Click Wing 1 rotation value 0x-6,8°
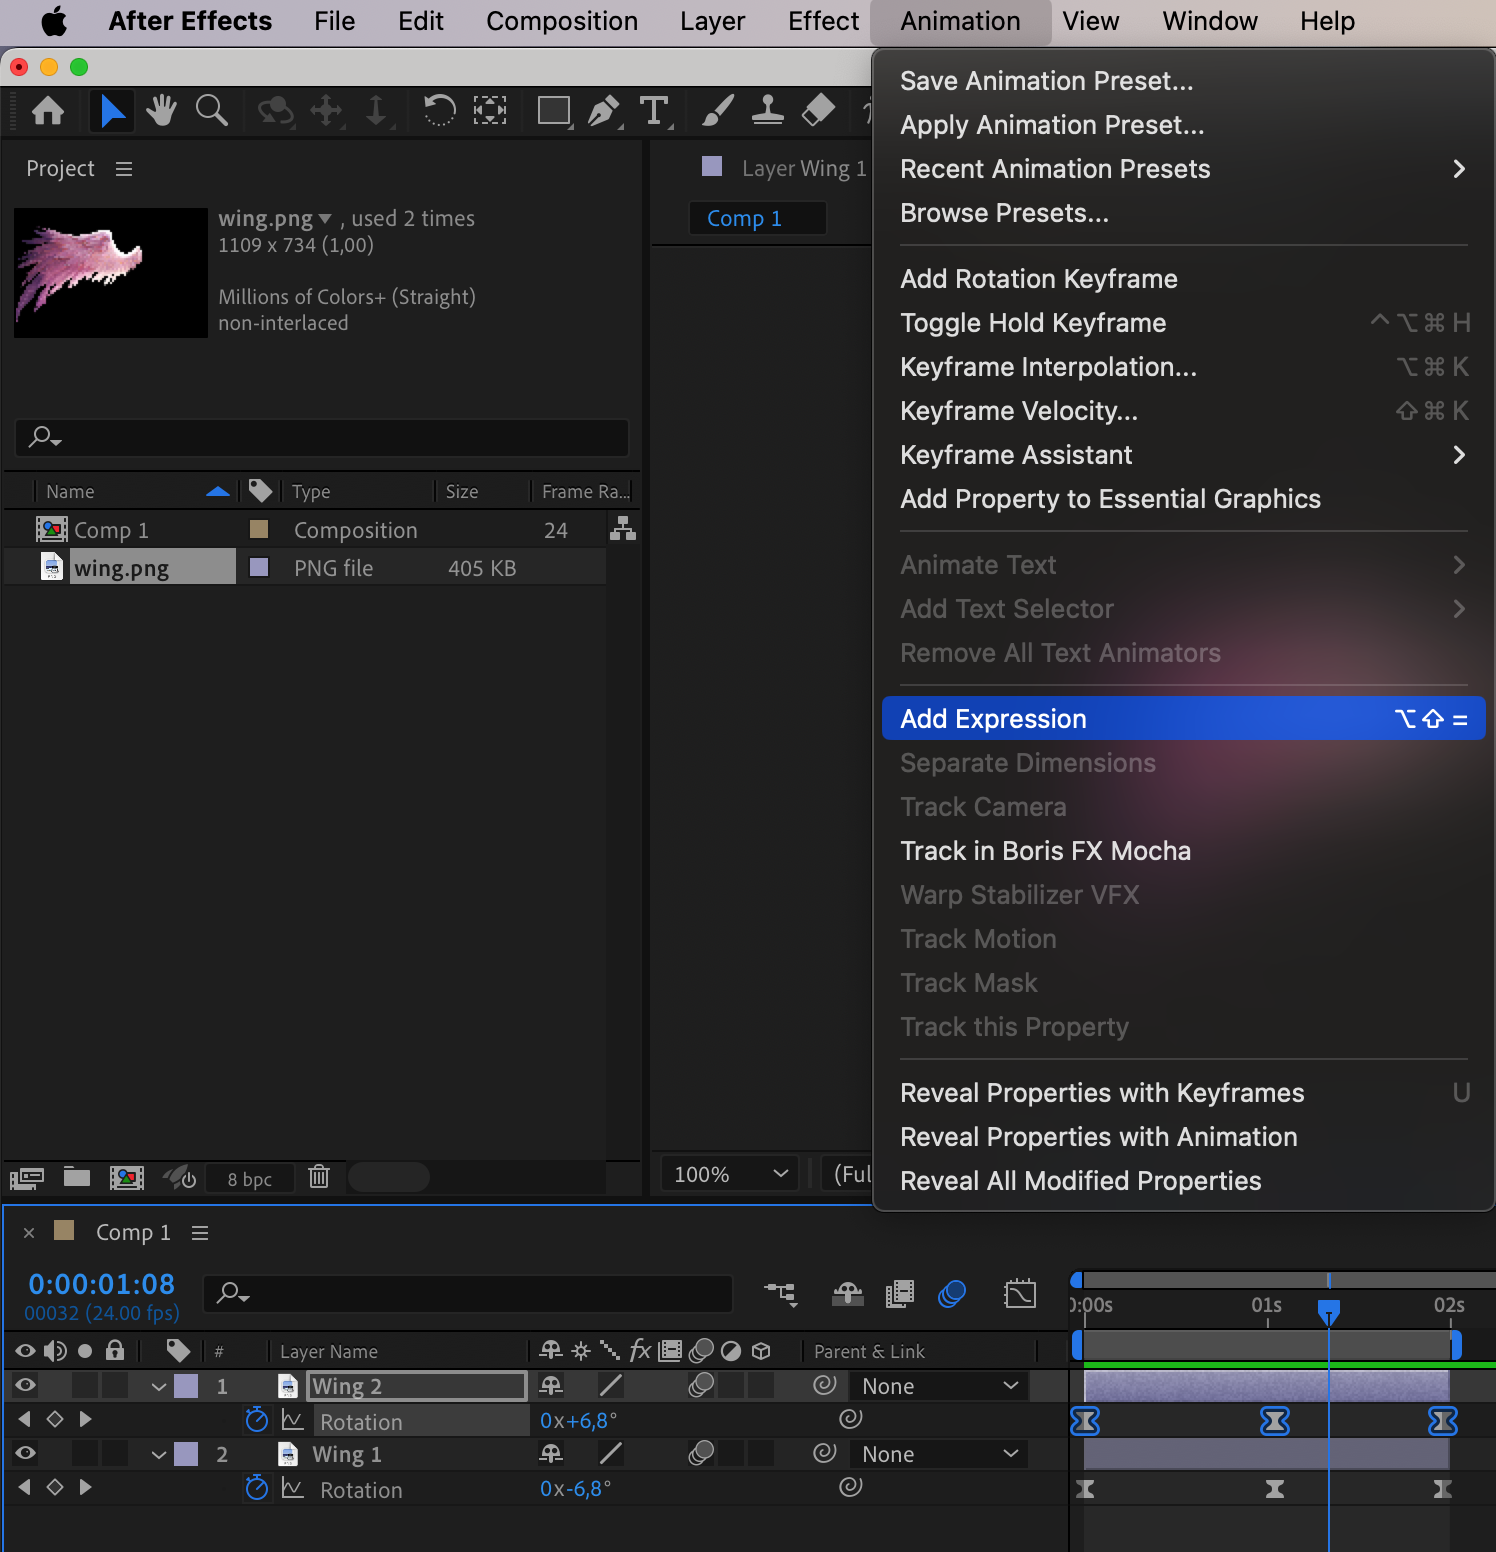 click(575, 1488)
